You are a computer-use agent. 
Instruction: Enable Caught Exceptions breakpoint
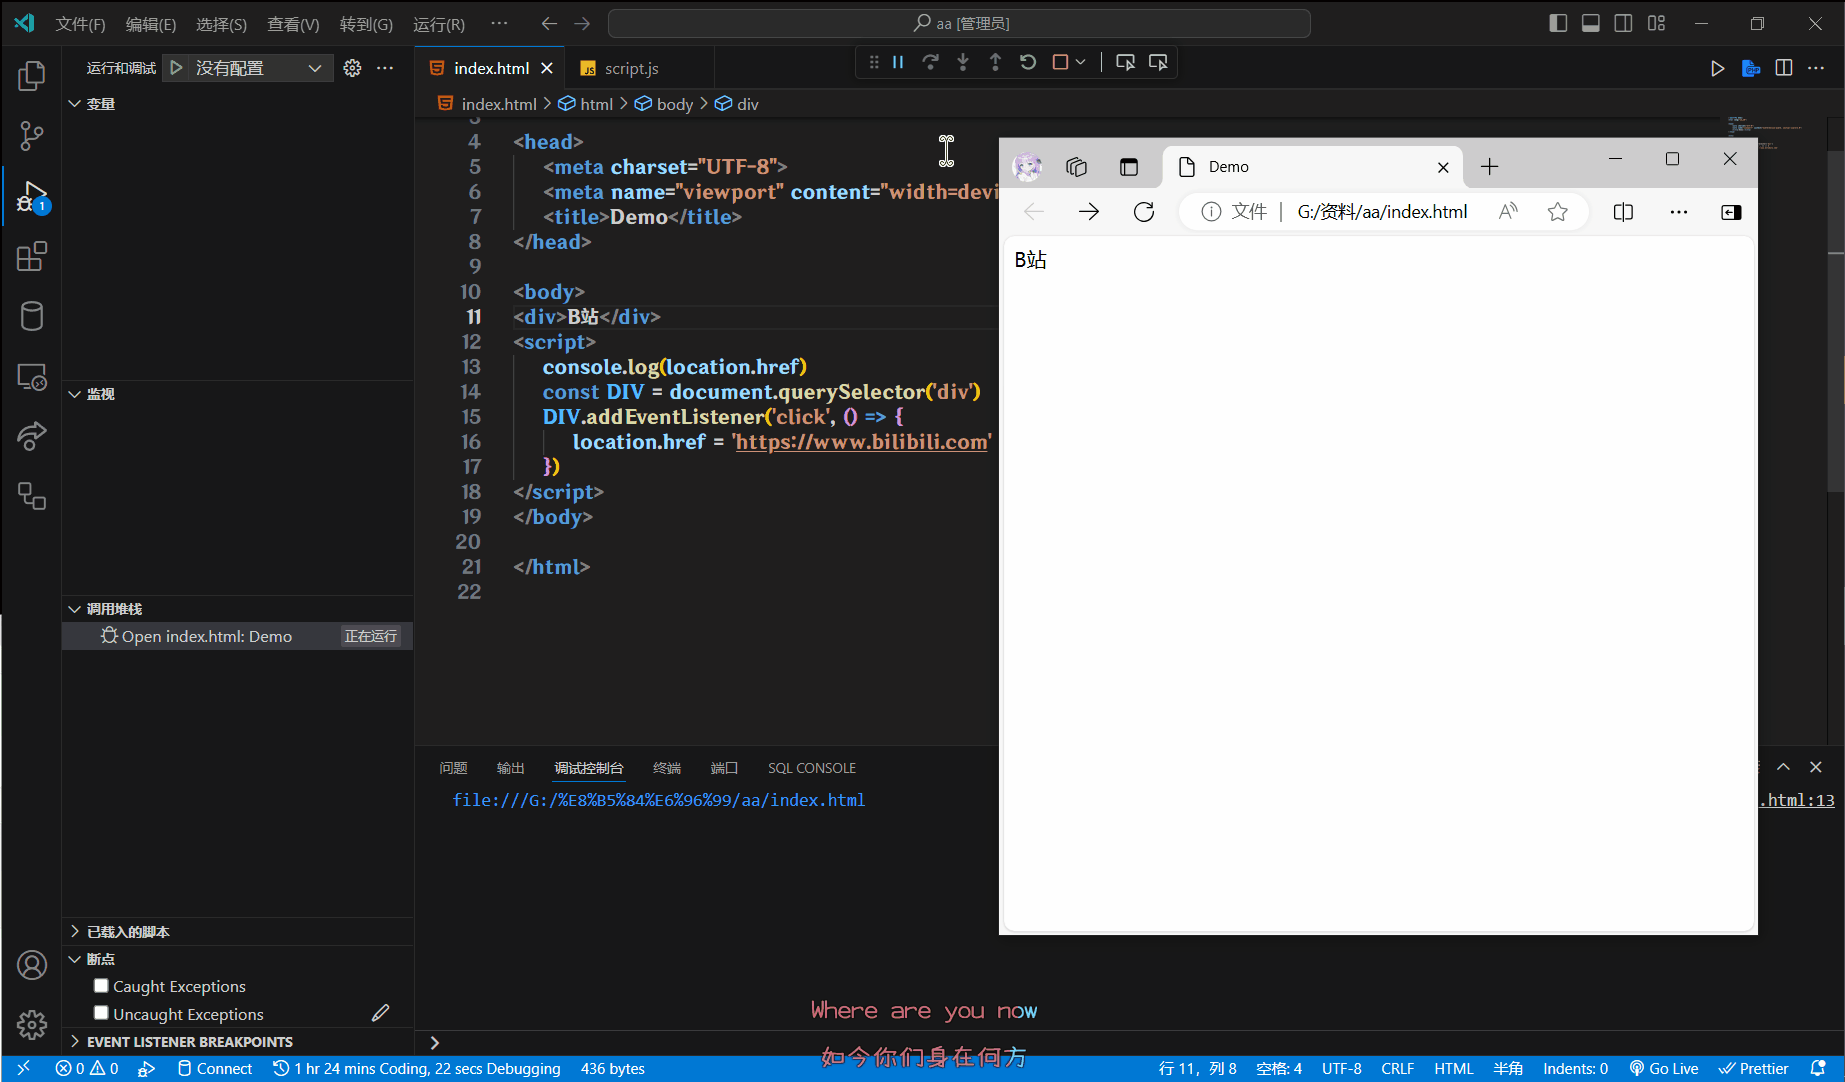coord(101,986)
